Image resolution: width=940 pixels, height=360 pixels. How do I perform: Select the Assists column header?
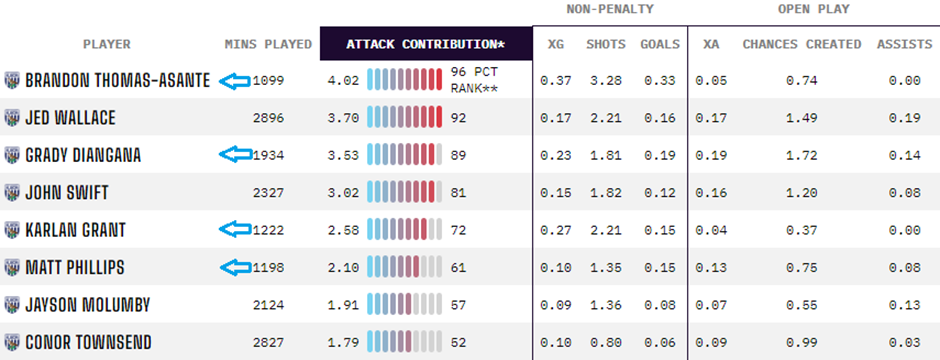(905, 44)
